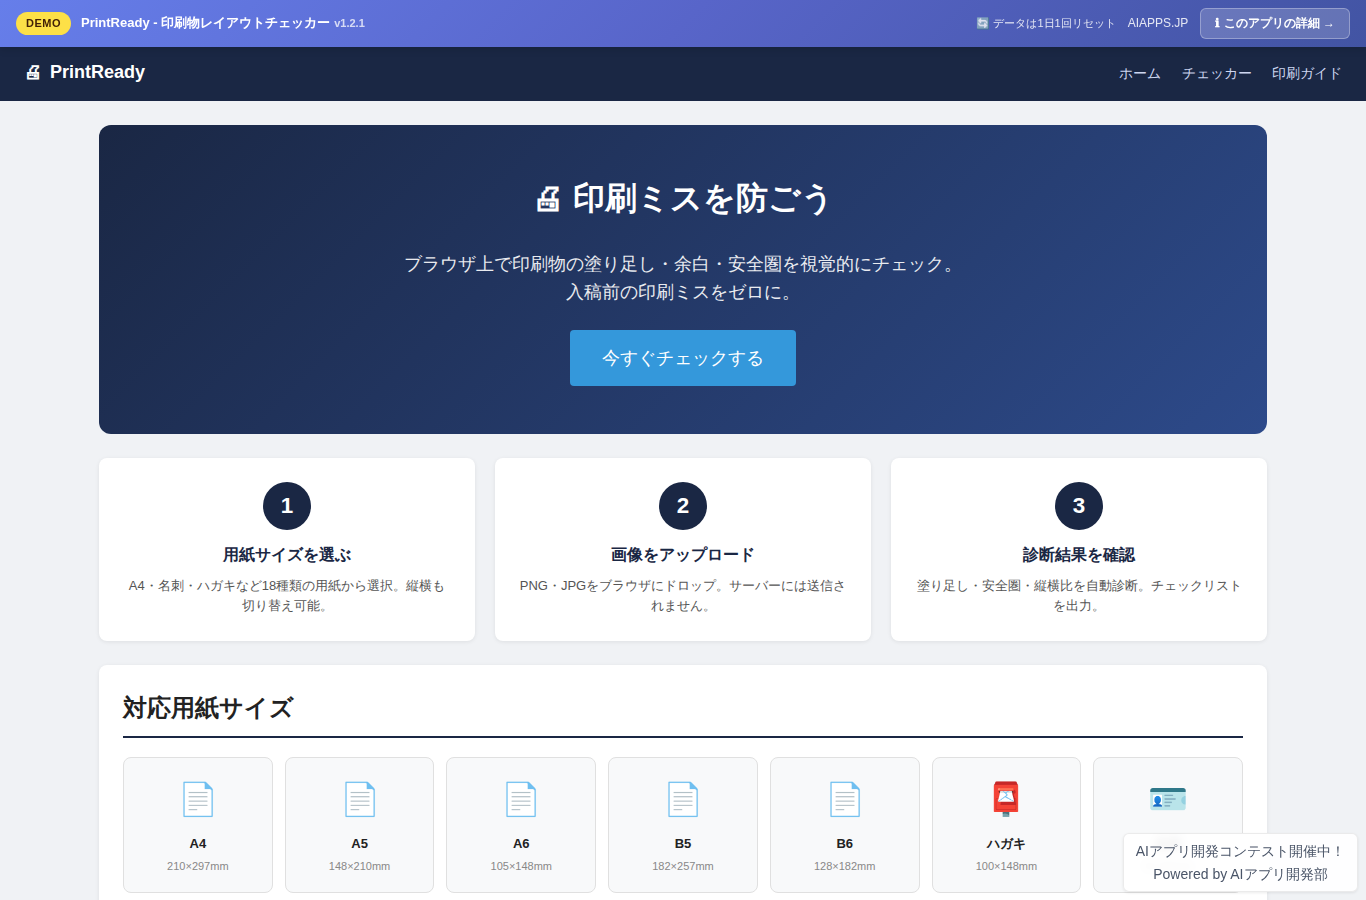Click the 今すぐチェックする button

tap(683, 358)
